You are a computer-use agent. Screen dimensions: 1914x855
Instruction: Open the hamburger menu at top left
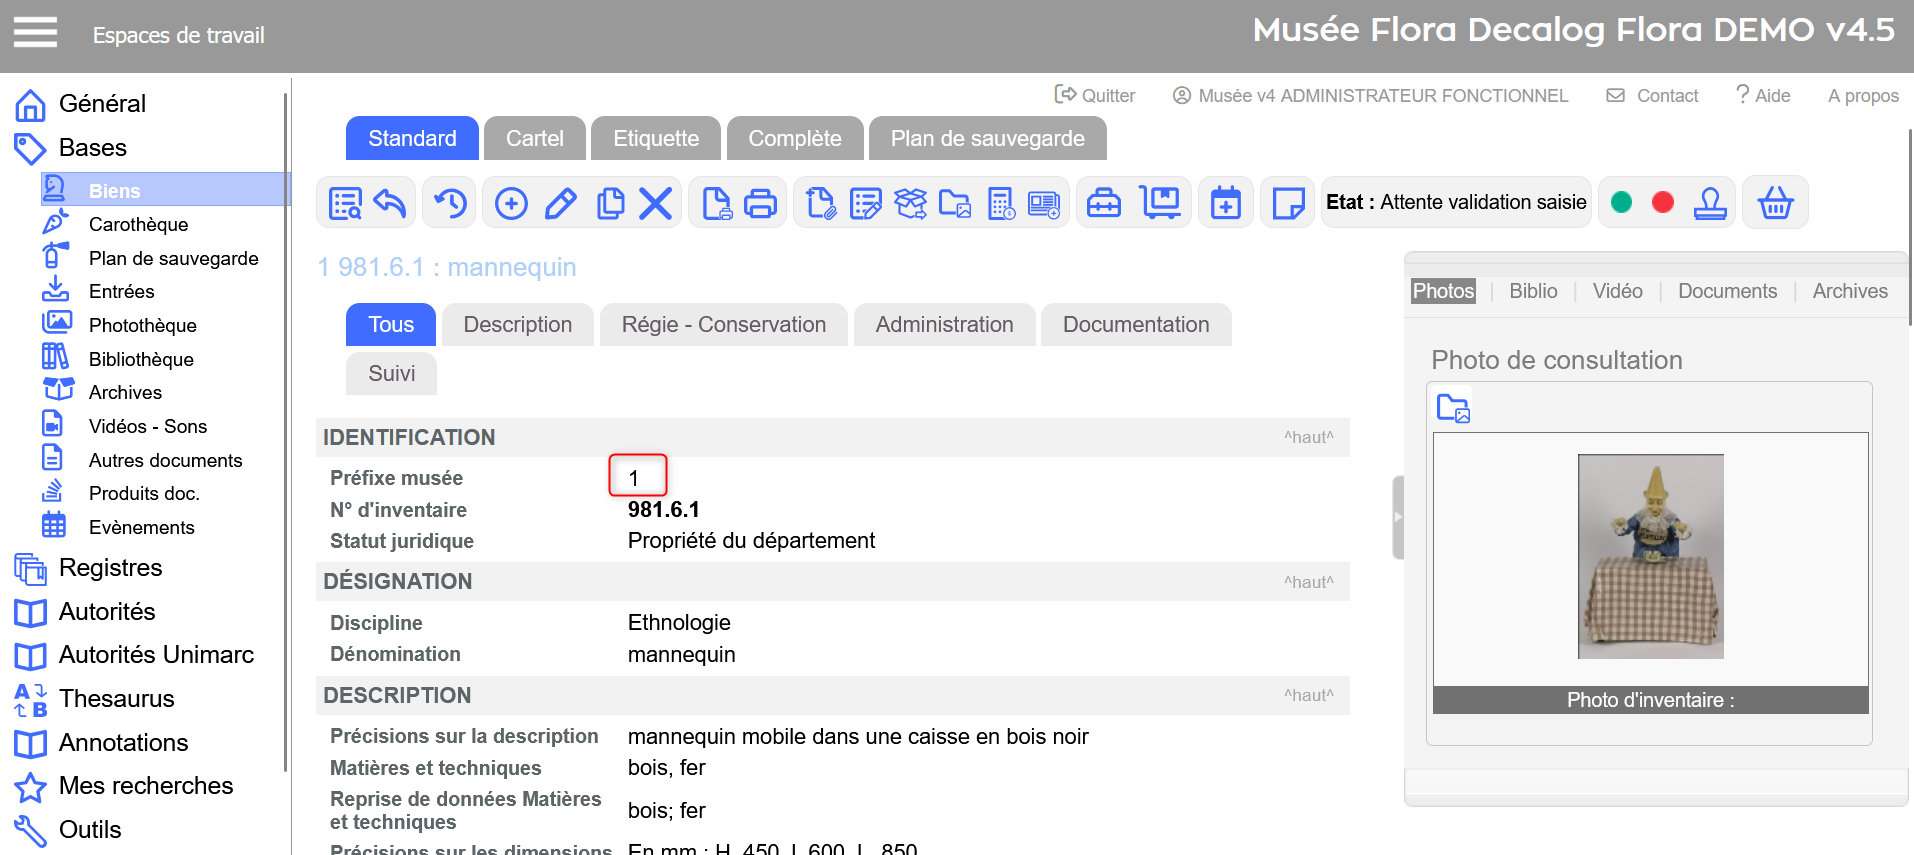[x=35, y=33]
